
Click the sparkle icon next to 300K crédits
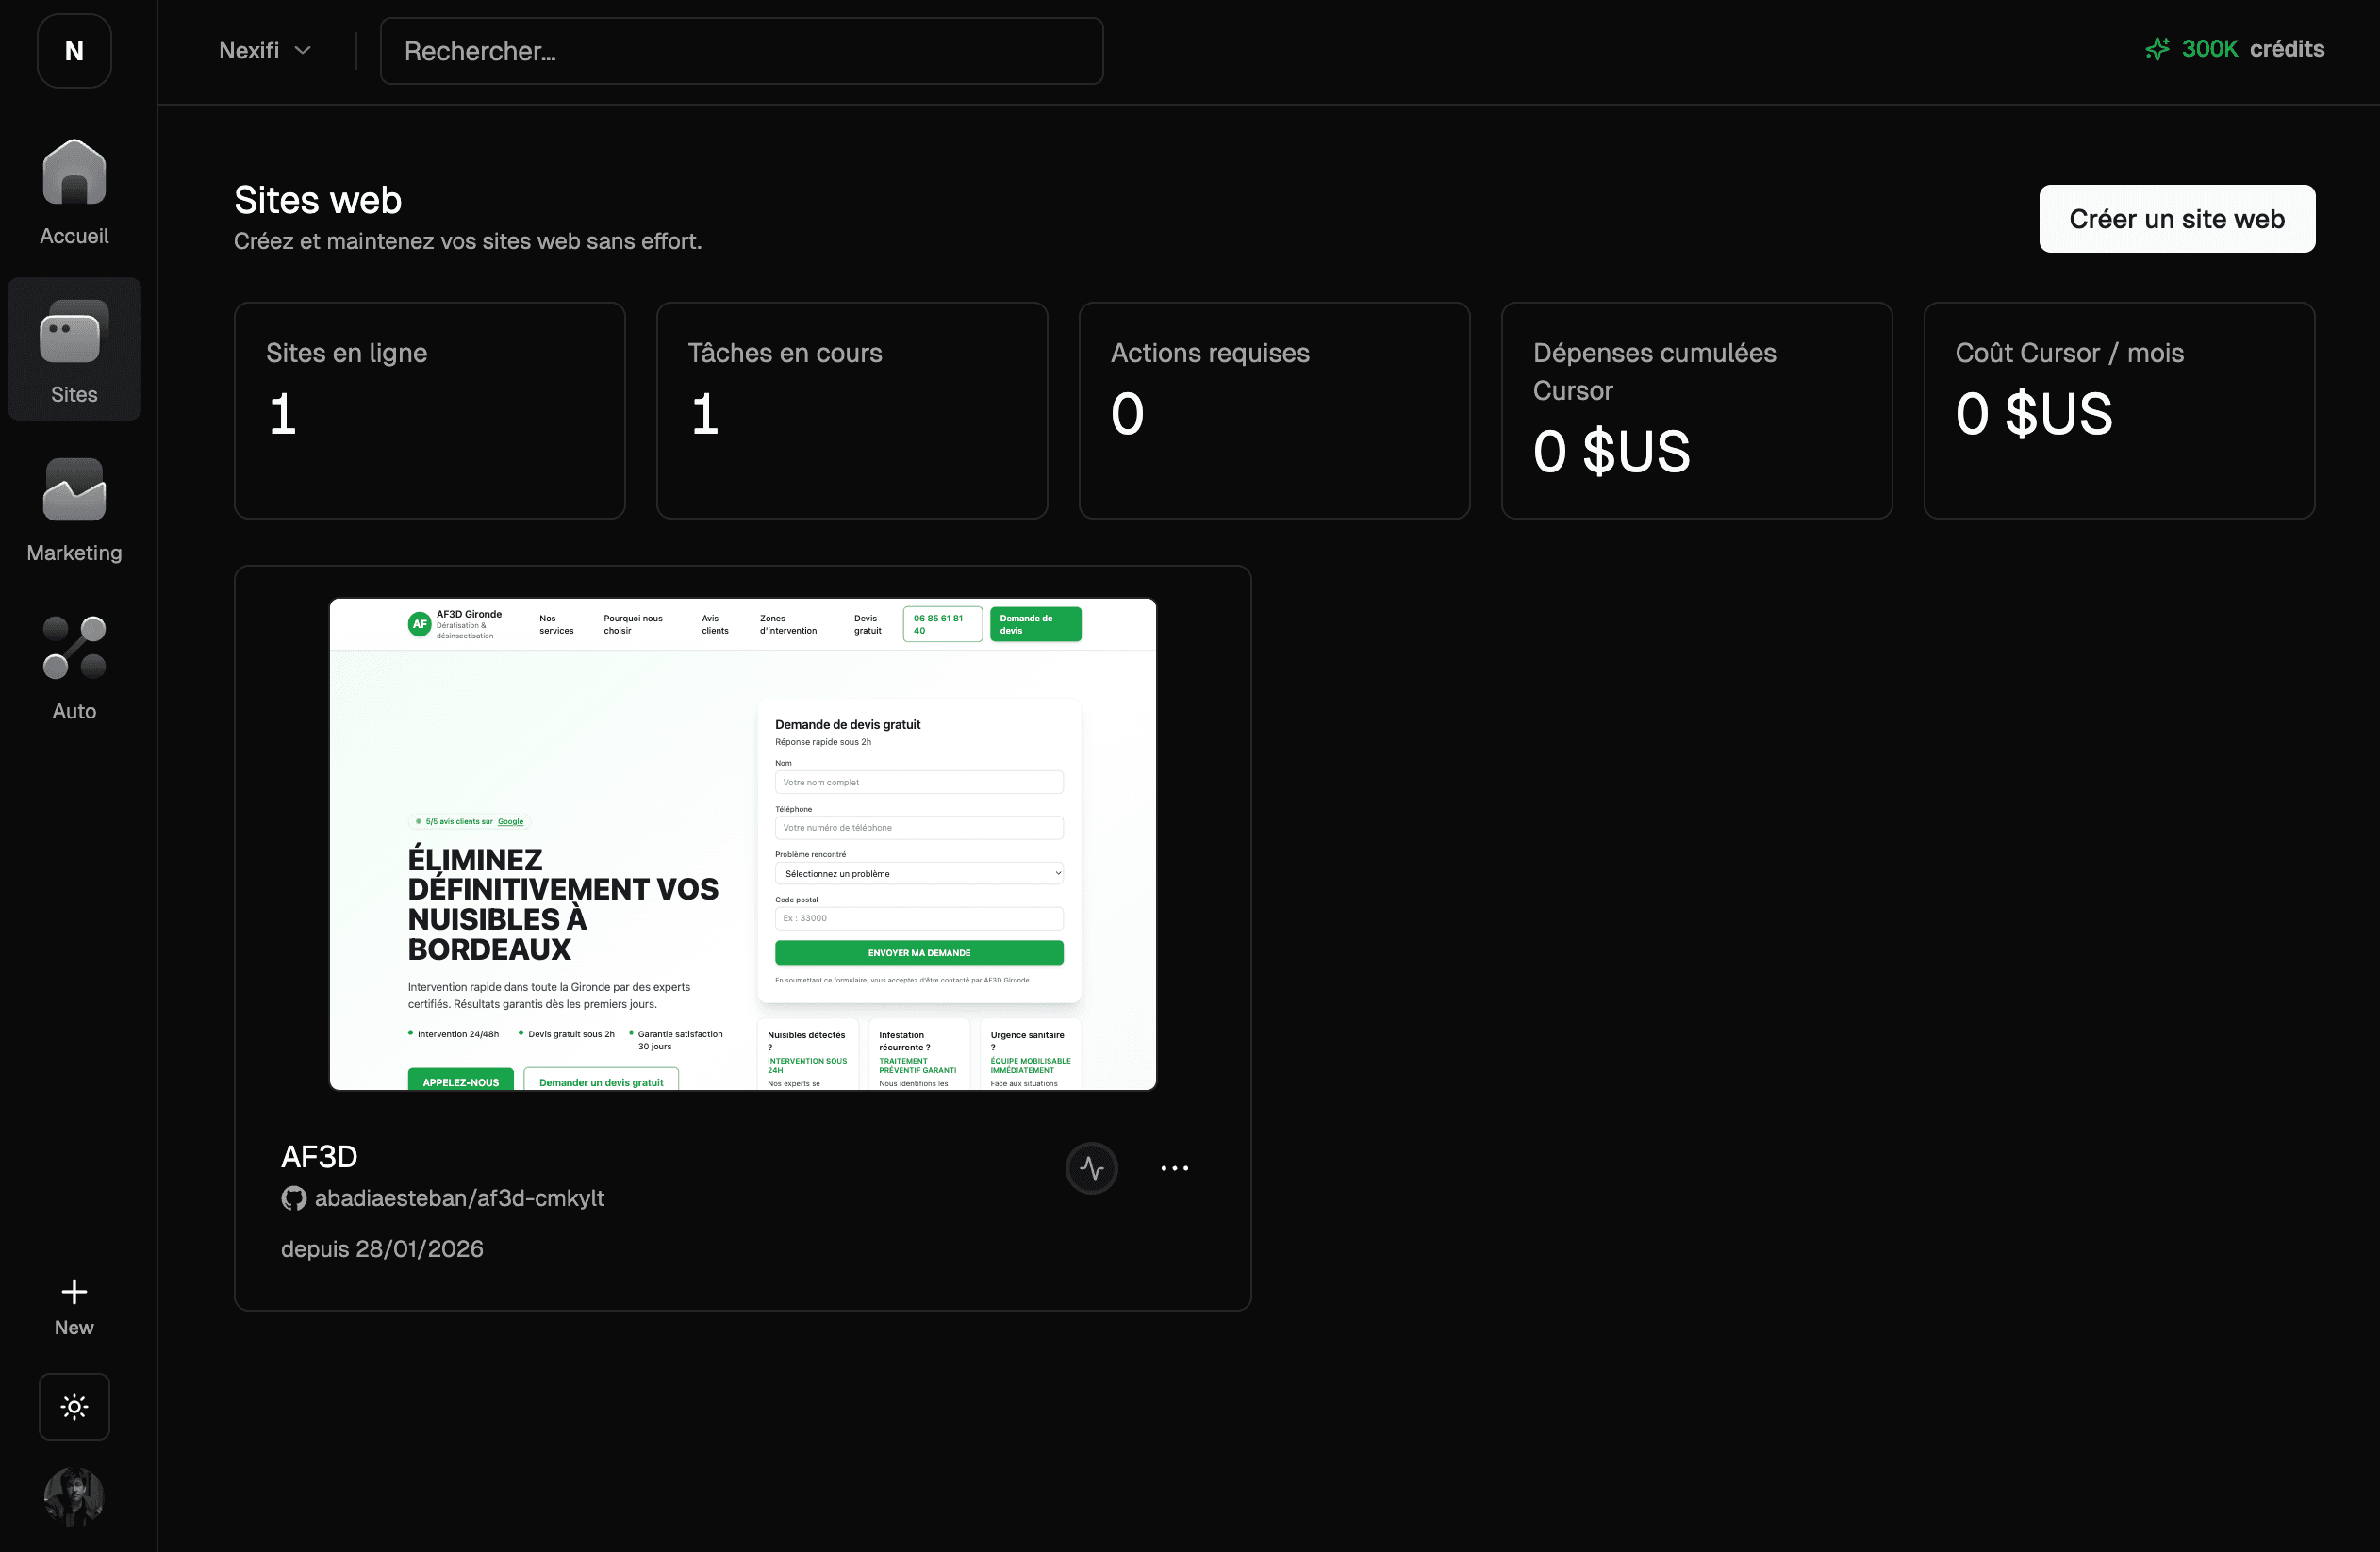[x=2157, y=48]
